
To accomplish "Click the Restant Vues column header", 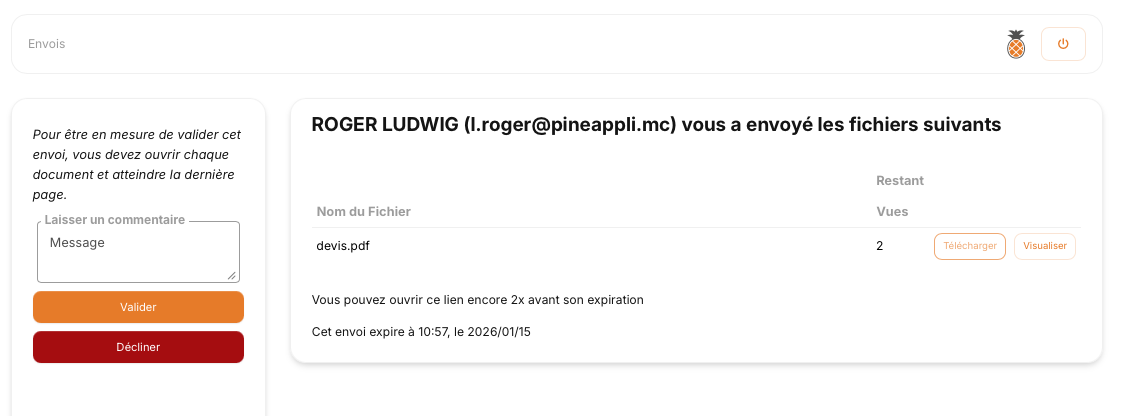I will pyautogui.click(x=899, y=196).
